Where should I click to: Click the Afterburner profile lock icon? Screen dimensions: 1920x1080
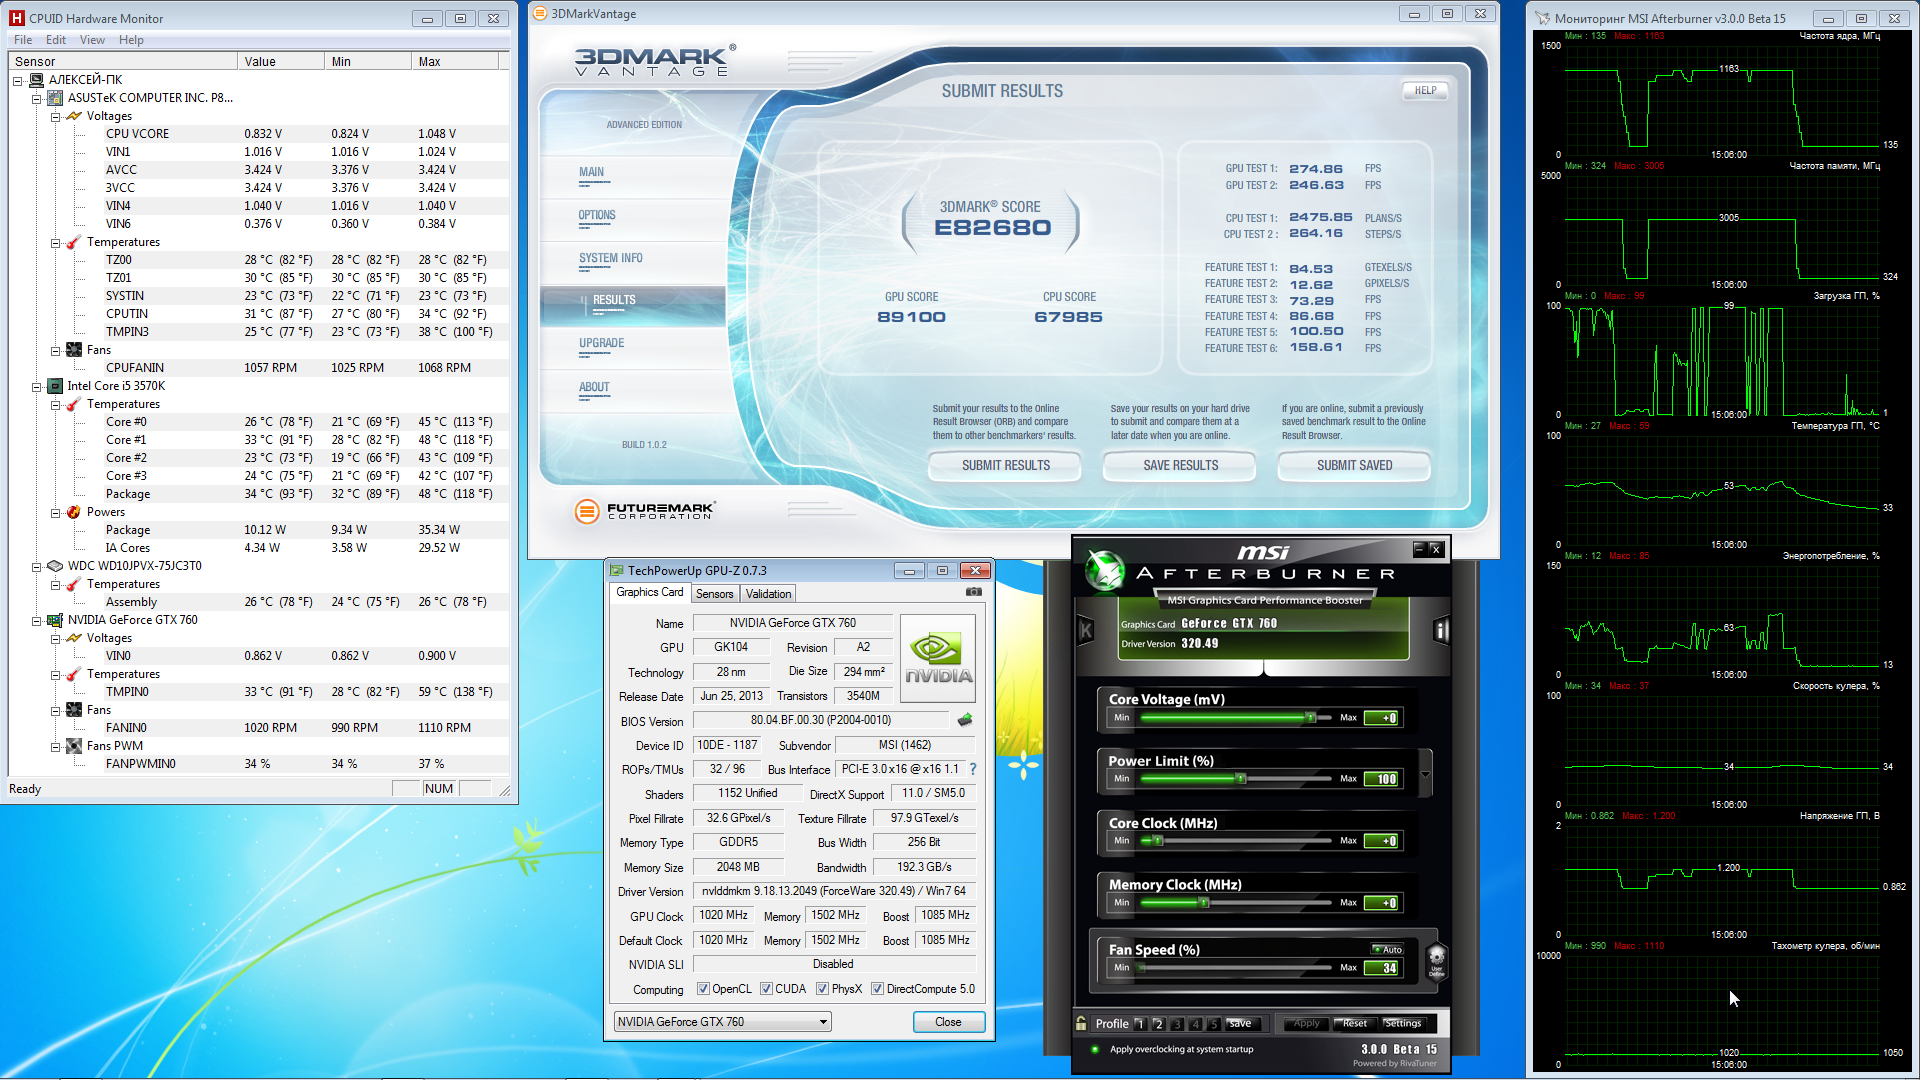[1081, 1023]
